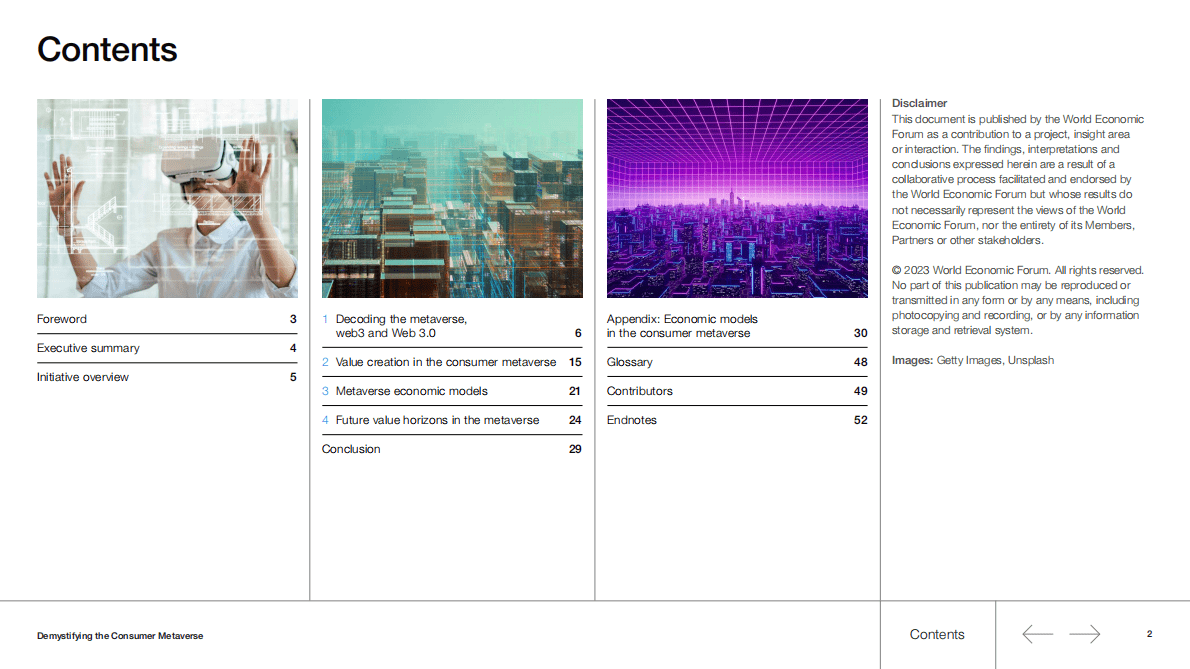This screenshot has height=669, width=1190.
Task: Go to Executive summary section
Action: click(x=88, y=348)
